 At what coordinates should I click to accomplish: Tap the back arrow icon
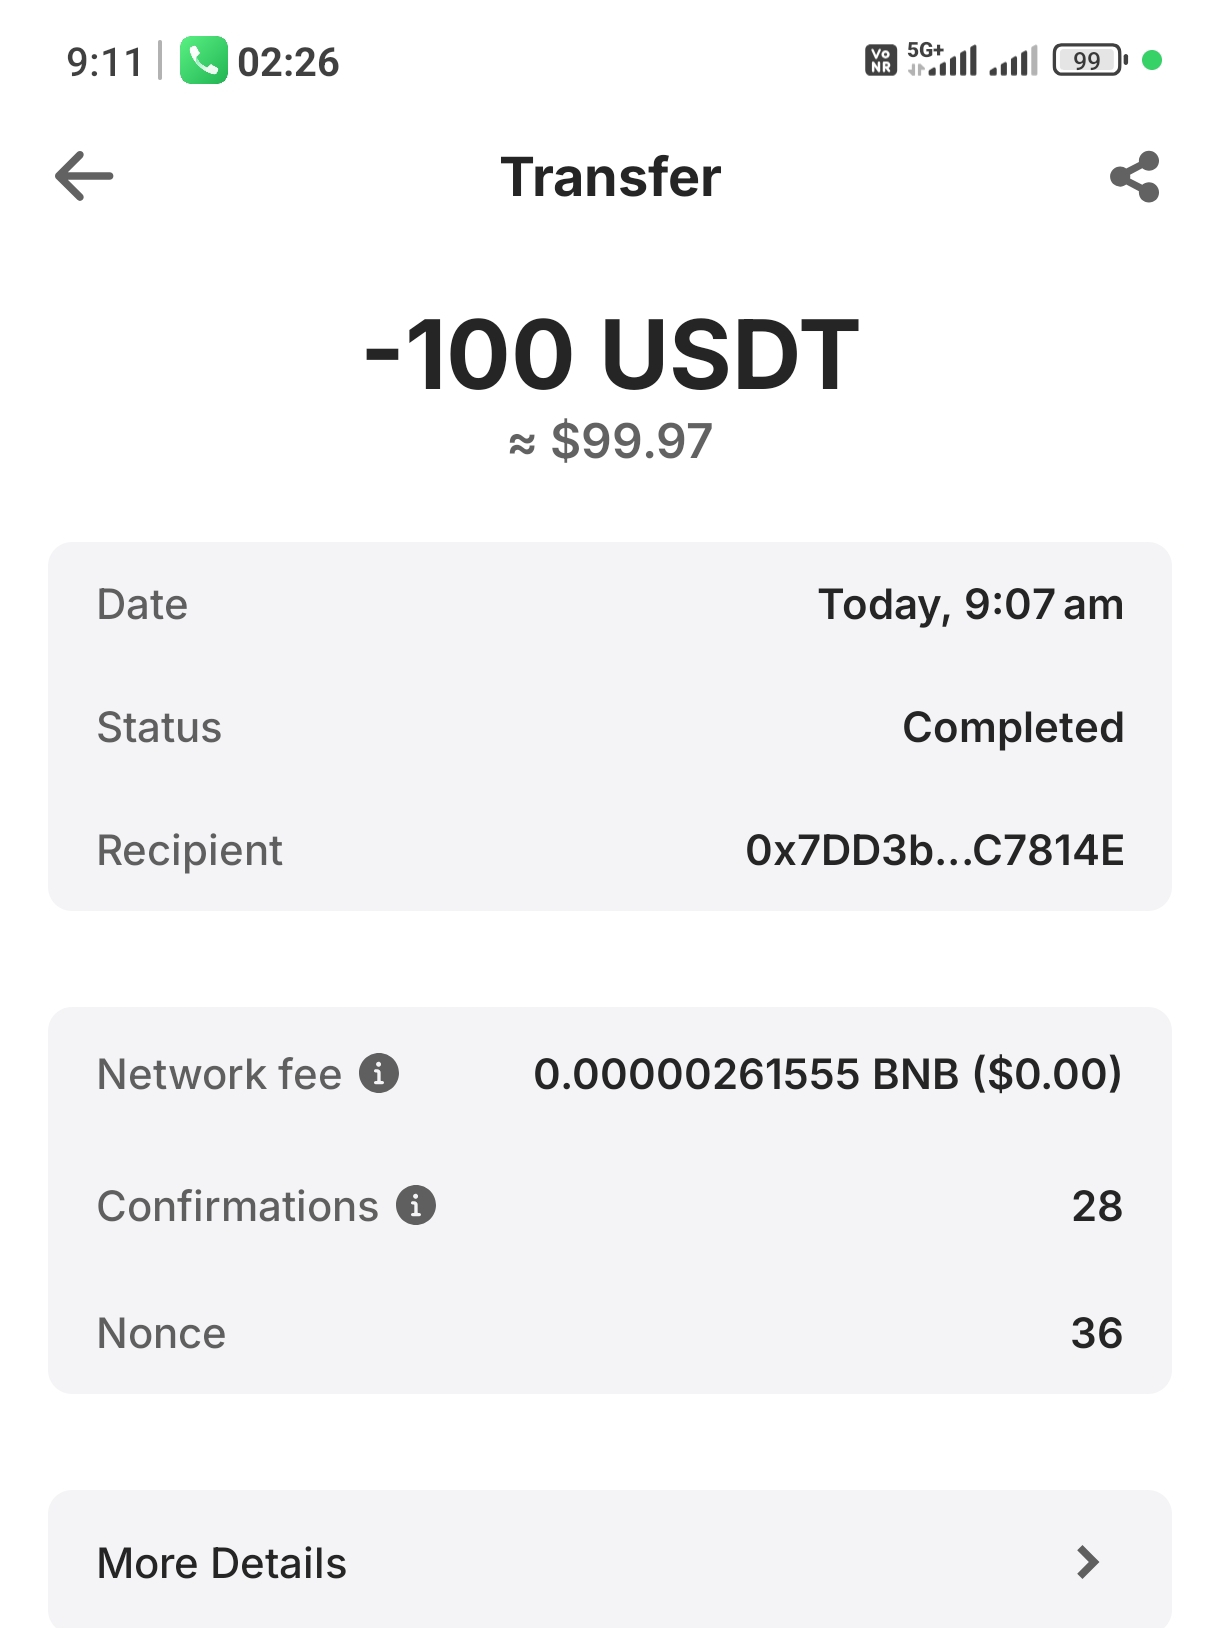[84, 177]
